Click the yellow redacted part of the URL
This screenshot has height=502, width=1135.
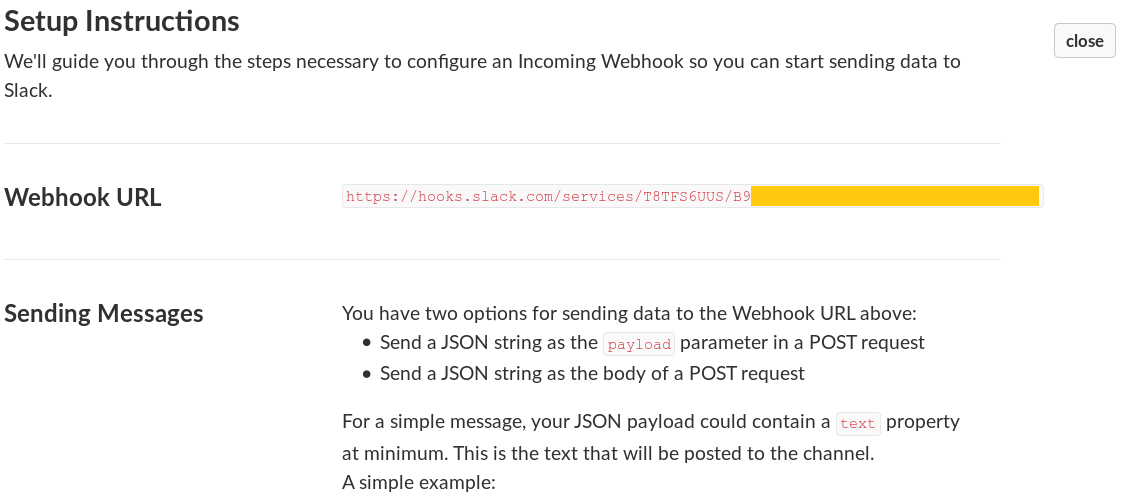point(895,196)
